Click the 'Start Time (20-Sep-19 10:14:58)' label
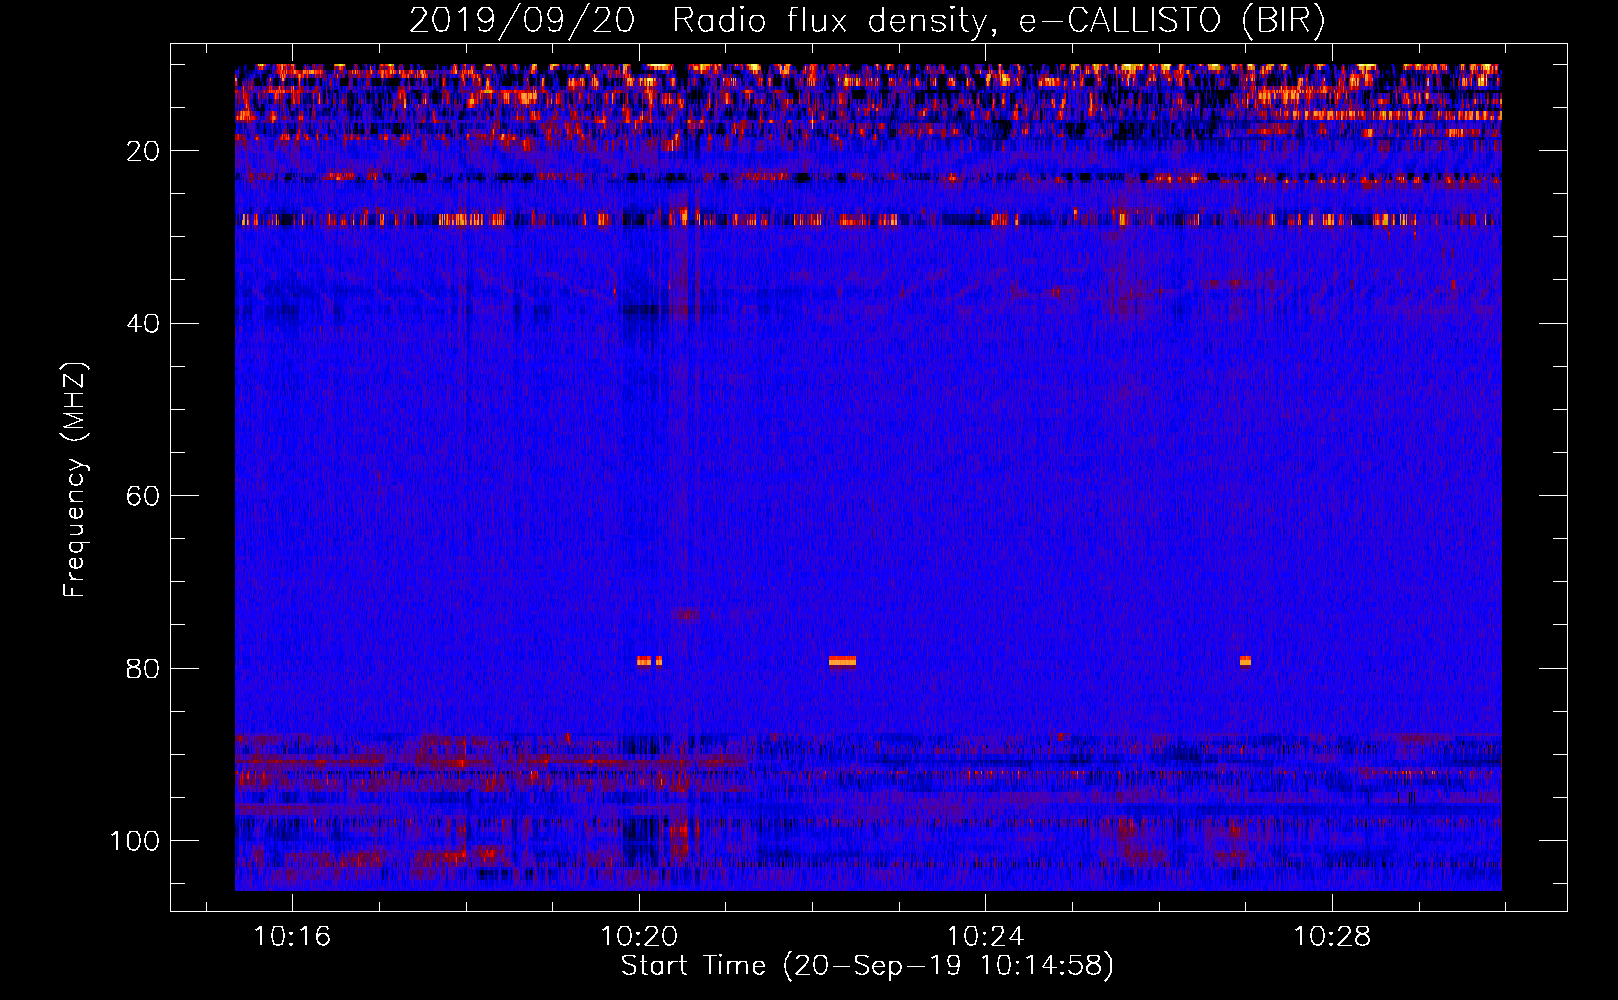The width and height of the screenshot is (1618, 1000). pos(867,966)
